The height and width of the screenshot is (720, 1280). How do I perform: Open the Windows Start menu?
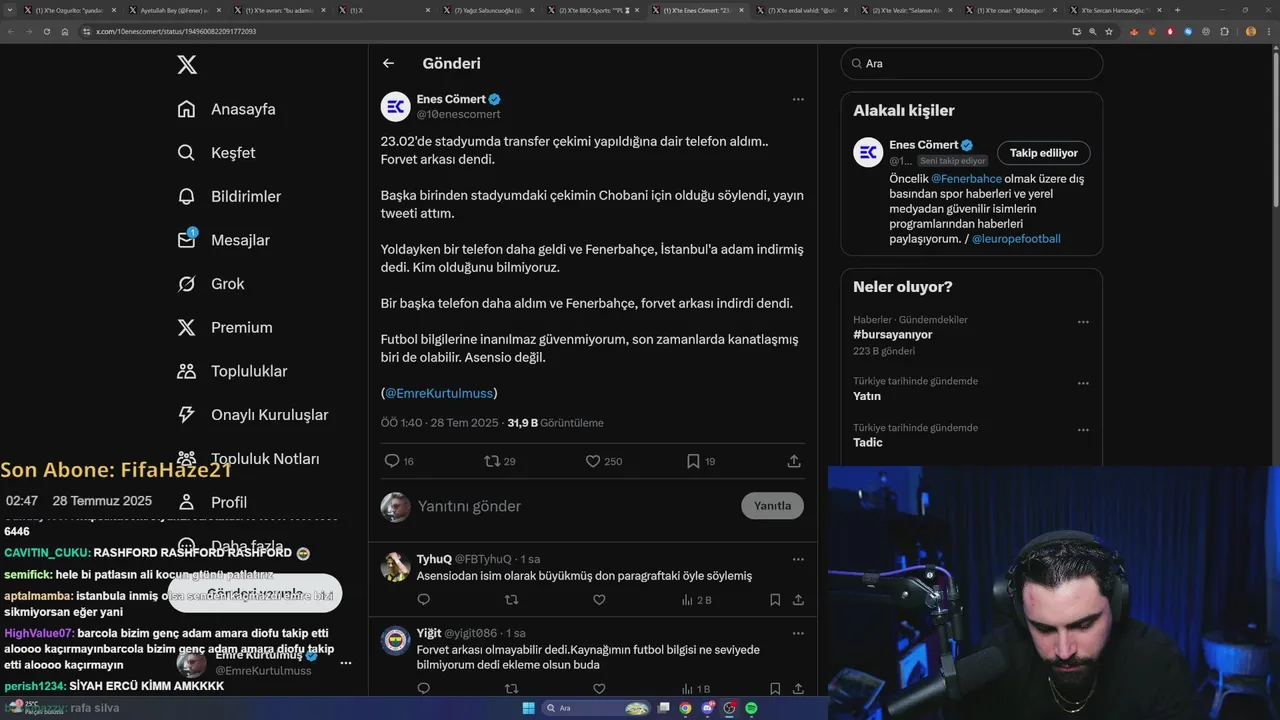click(x=528, y=708)
